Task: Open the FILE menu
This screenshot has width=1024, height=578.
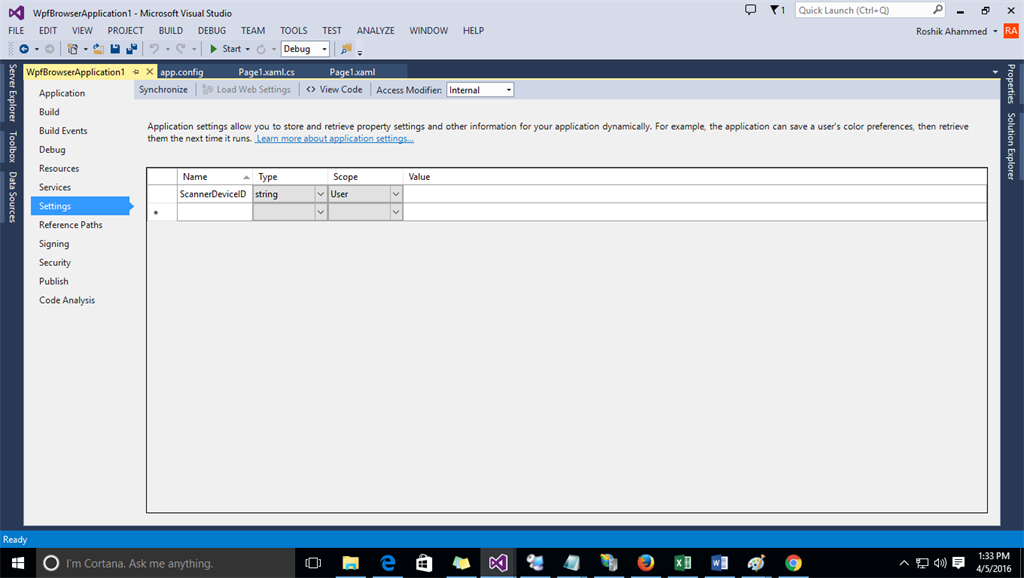Action: pos(16,31)
